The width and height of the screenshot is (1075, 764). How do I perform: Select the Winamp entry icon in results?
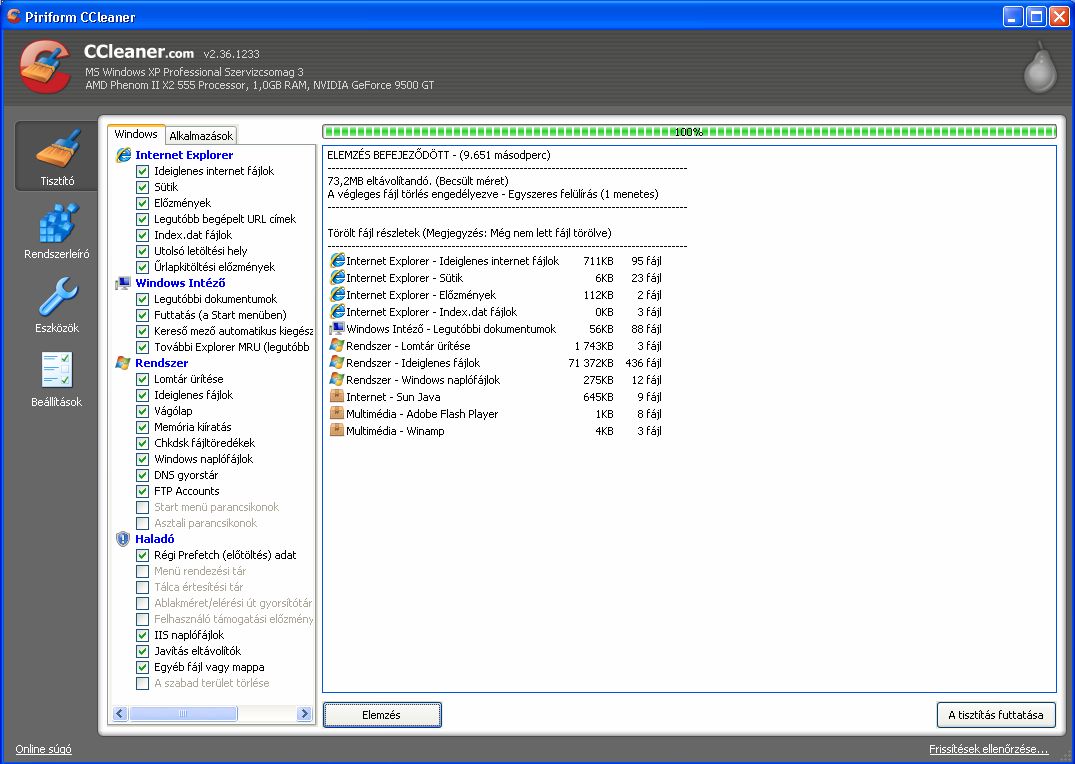pyautogui.click(x=338, y=431)
